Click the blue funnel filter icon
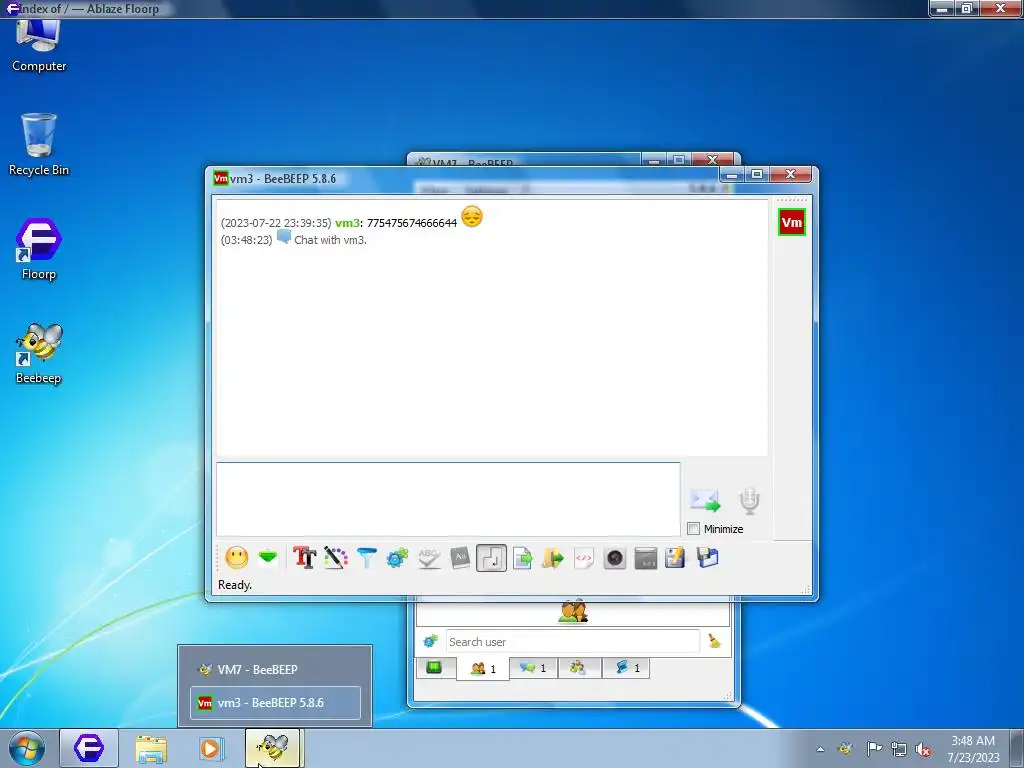Image resolution: width=1024 pixels, height=768 pixels. (x=366, y=558)
